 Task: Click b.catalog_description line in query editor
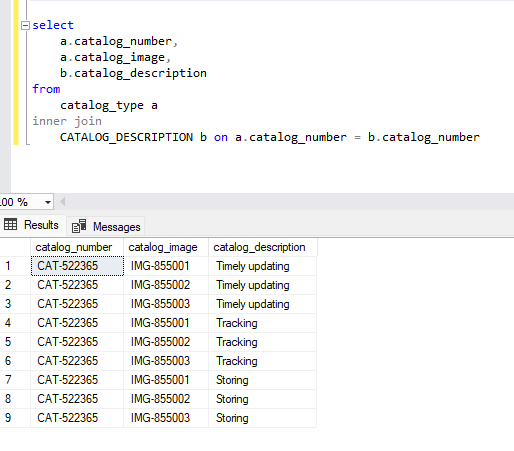click(x=133, y=73)
